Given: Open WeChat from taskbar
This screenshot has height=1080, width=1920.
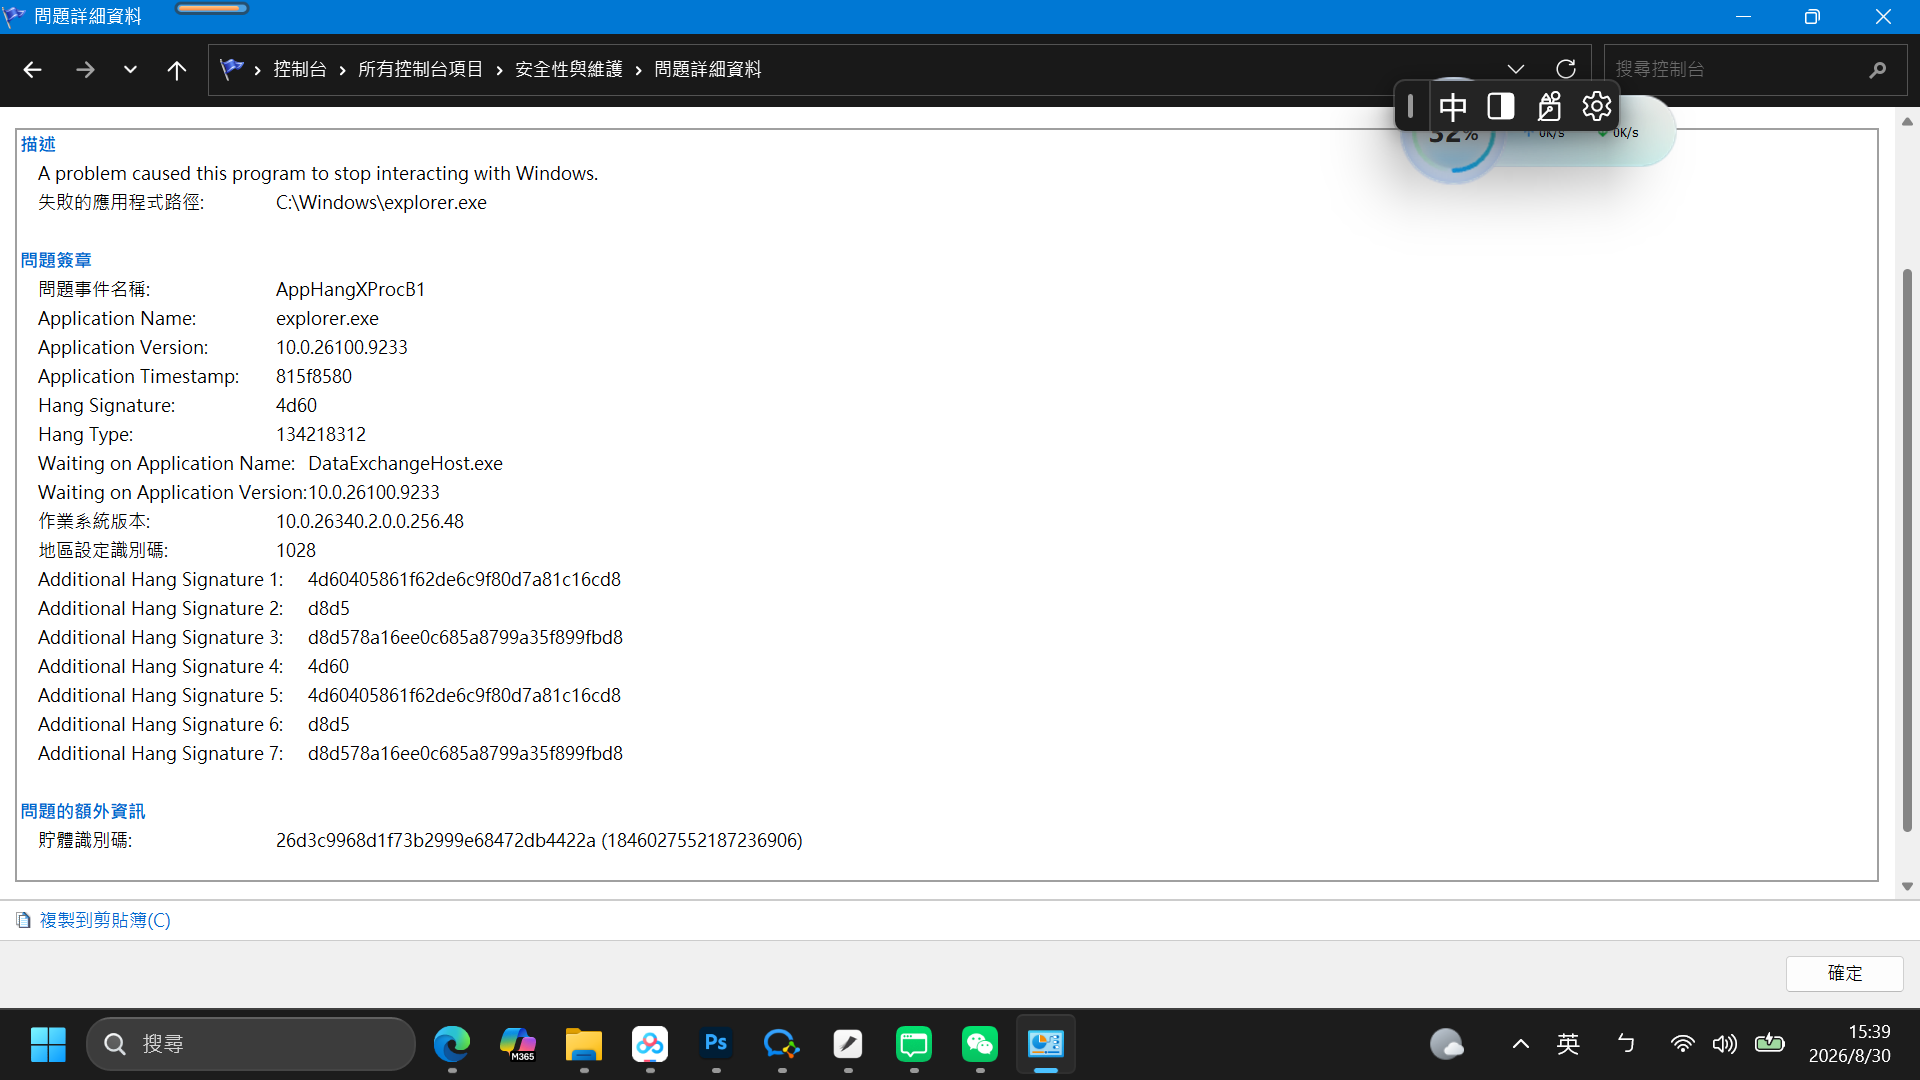Looking at the screenshot, I should (x=979, y=1044).
